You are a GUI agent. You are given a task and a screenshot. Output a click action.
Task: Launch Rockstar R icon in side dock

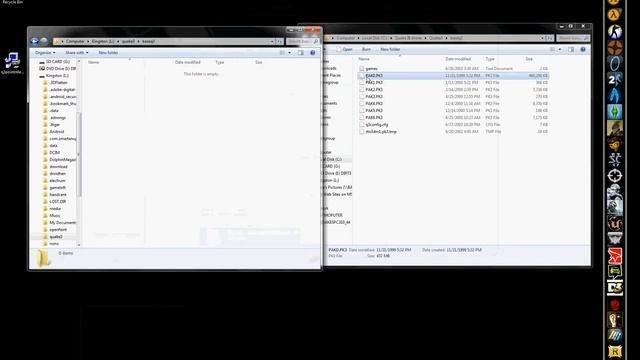tap(614, 351)
